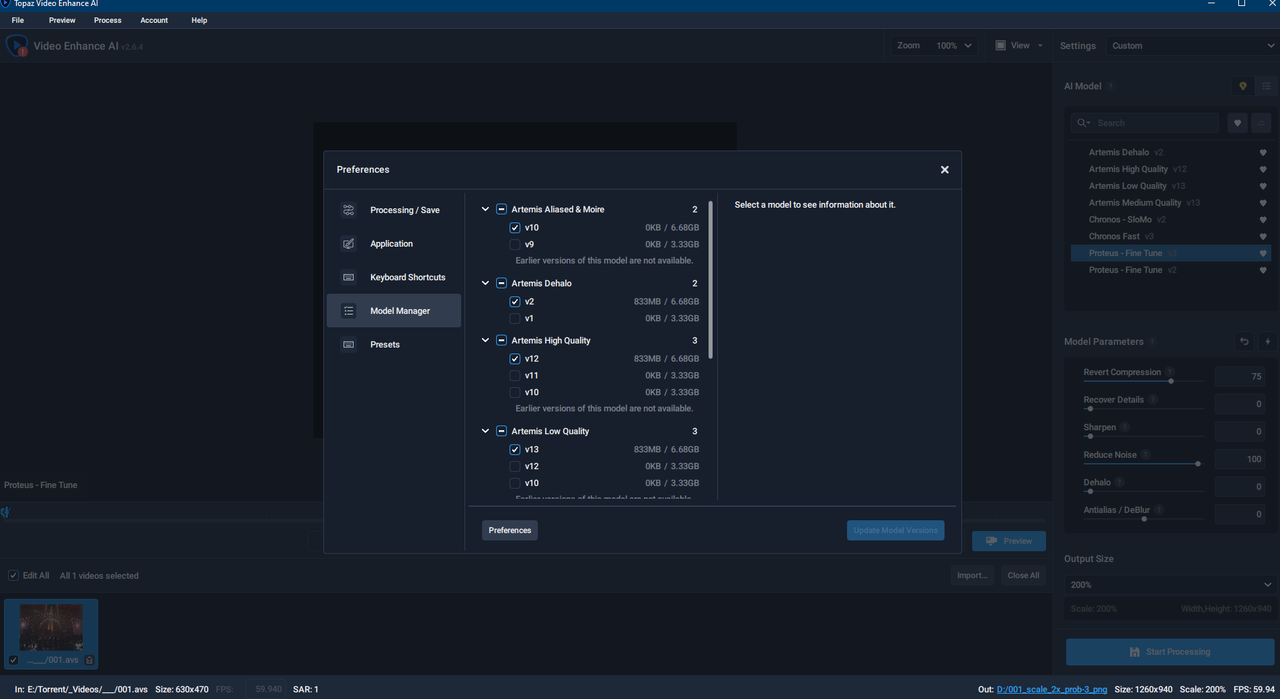This screenshot has height=699, width=1280.
Task: Collapse the Artemis High Quality group chevron
Action: pyautogui.click(x=486, y=341)
